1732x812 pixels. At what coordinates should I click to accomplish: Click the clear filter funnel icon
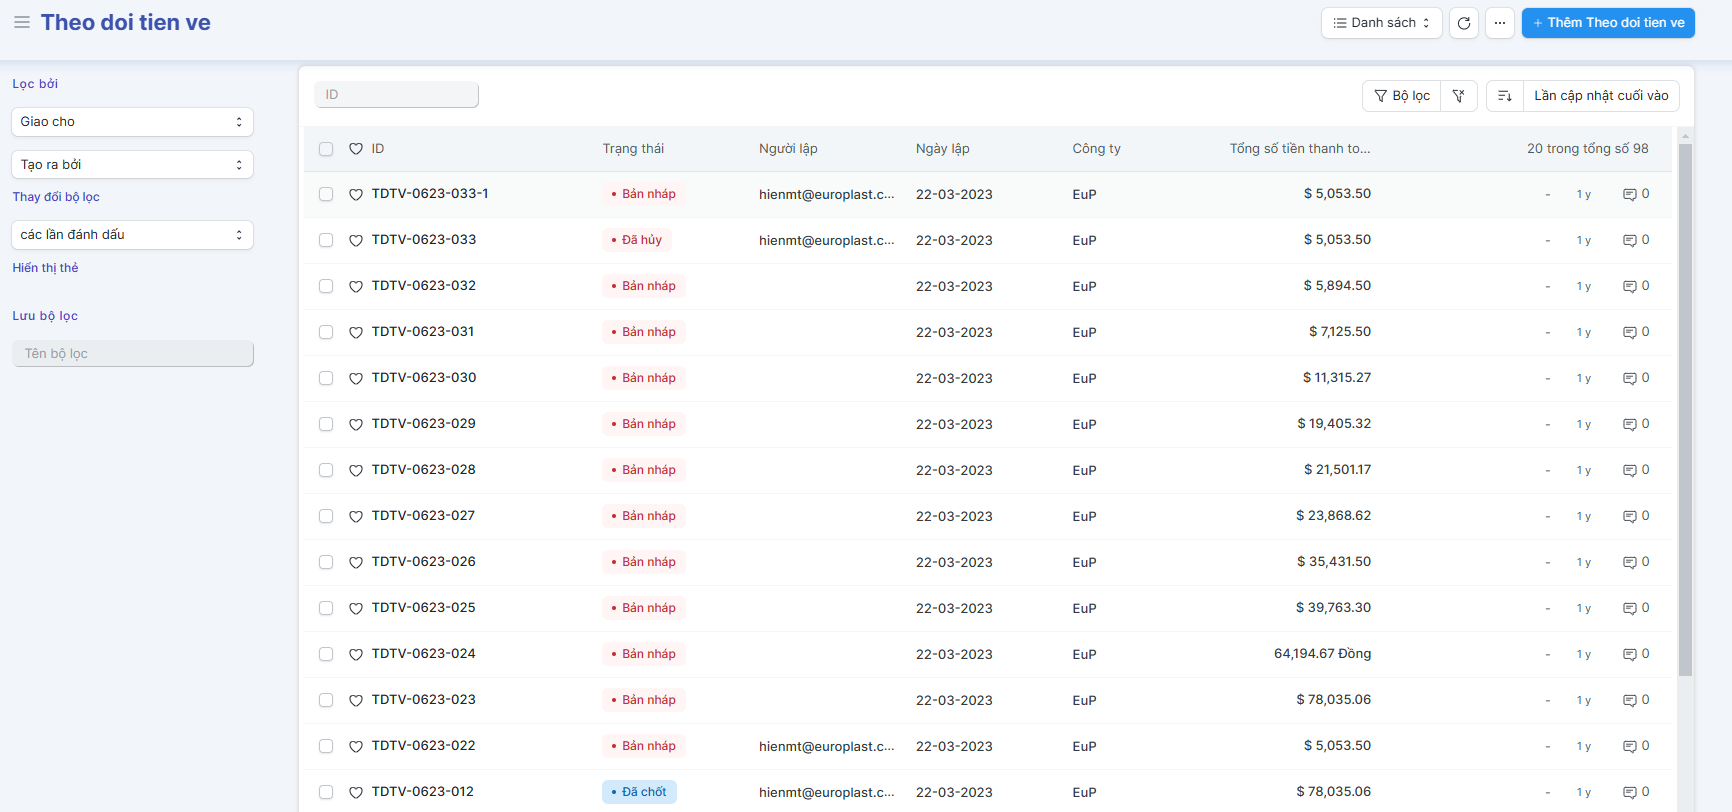[1459, 96]
